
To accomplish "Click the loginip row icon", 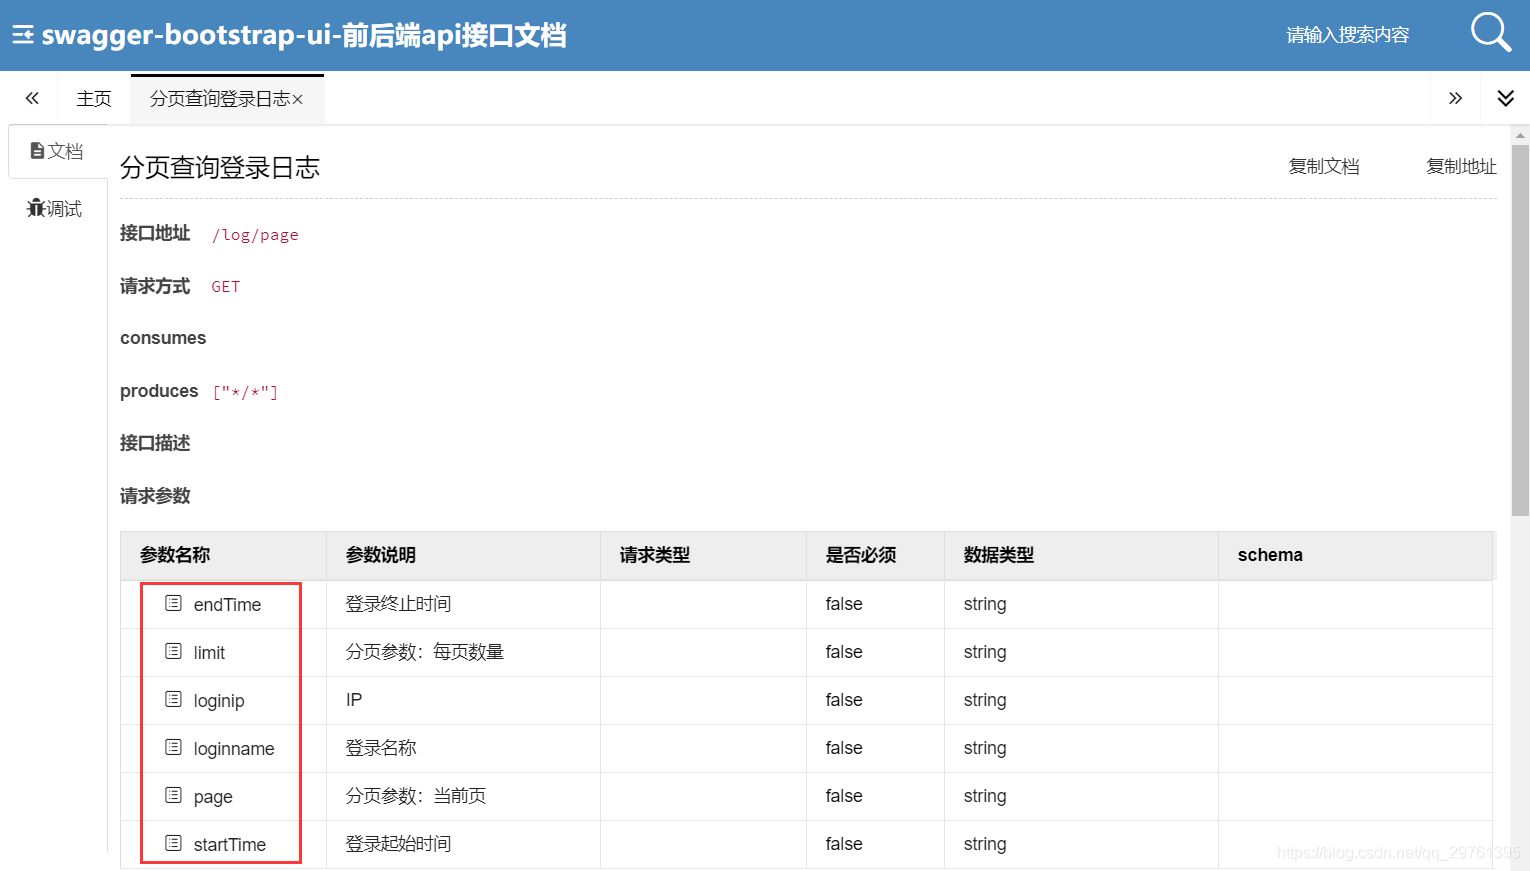I will [173, 699].
